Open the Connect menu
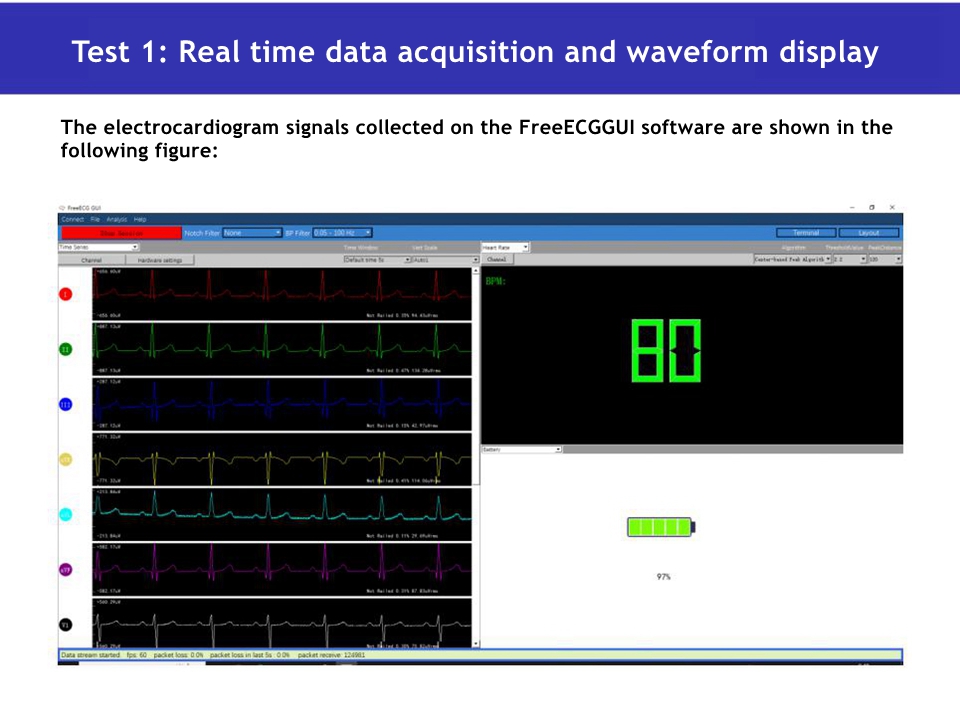This screenshot has height=724, width=960. click(72, 219)
